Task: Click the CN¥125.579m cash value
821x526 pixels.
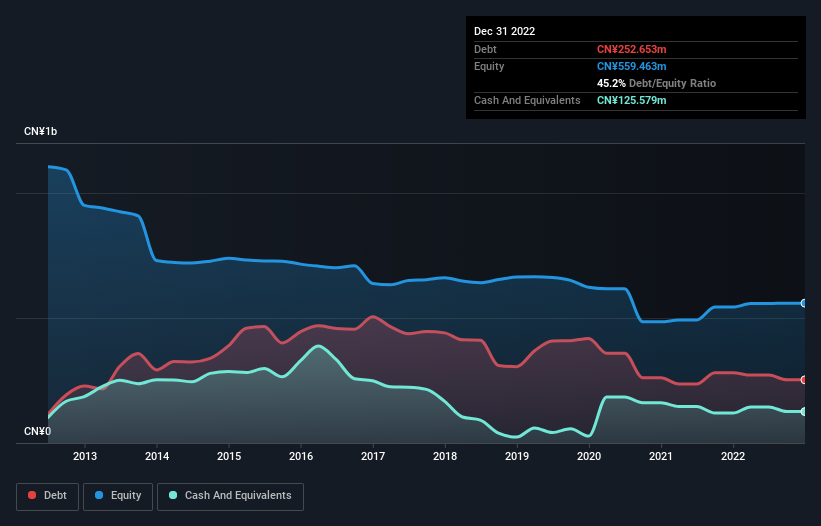Action: (631, 100)
